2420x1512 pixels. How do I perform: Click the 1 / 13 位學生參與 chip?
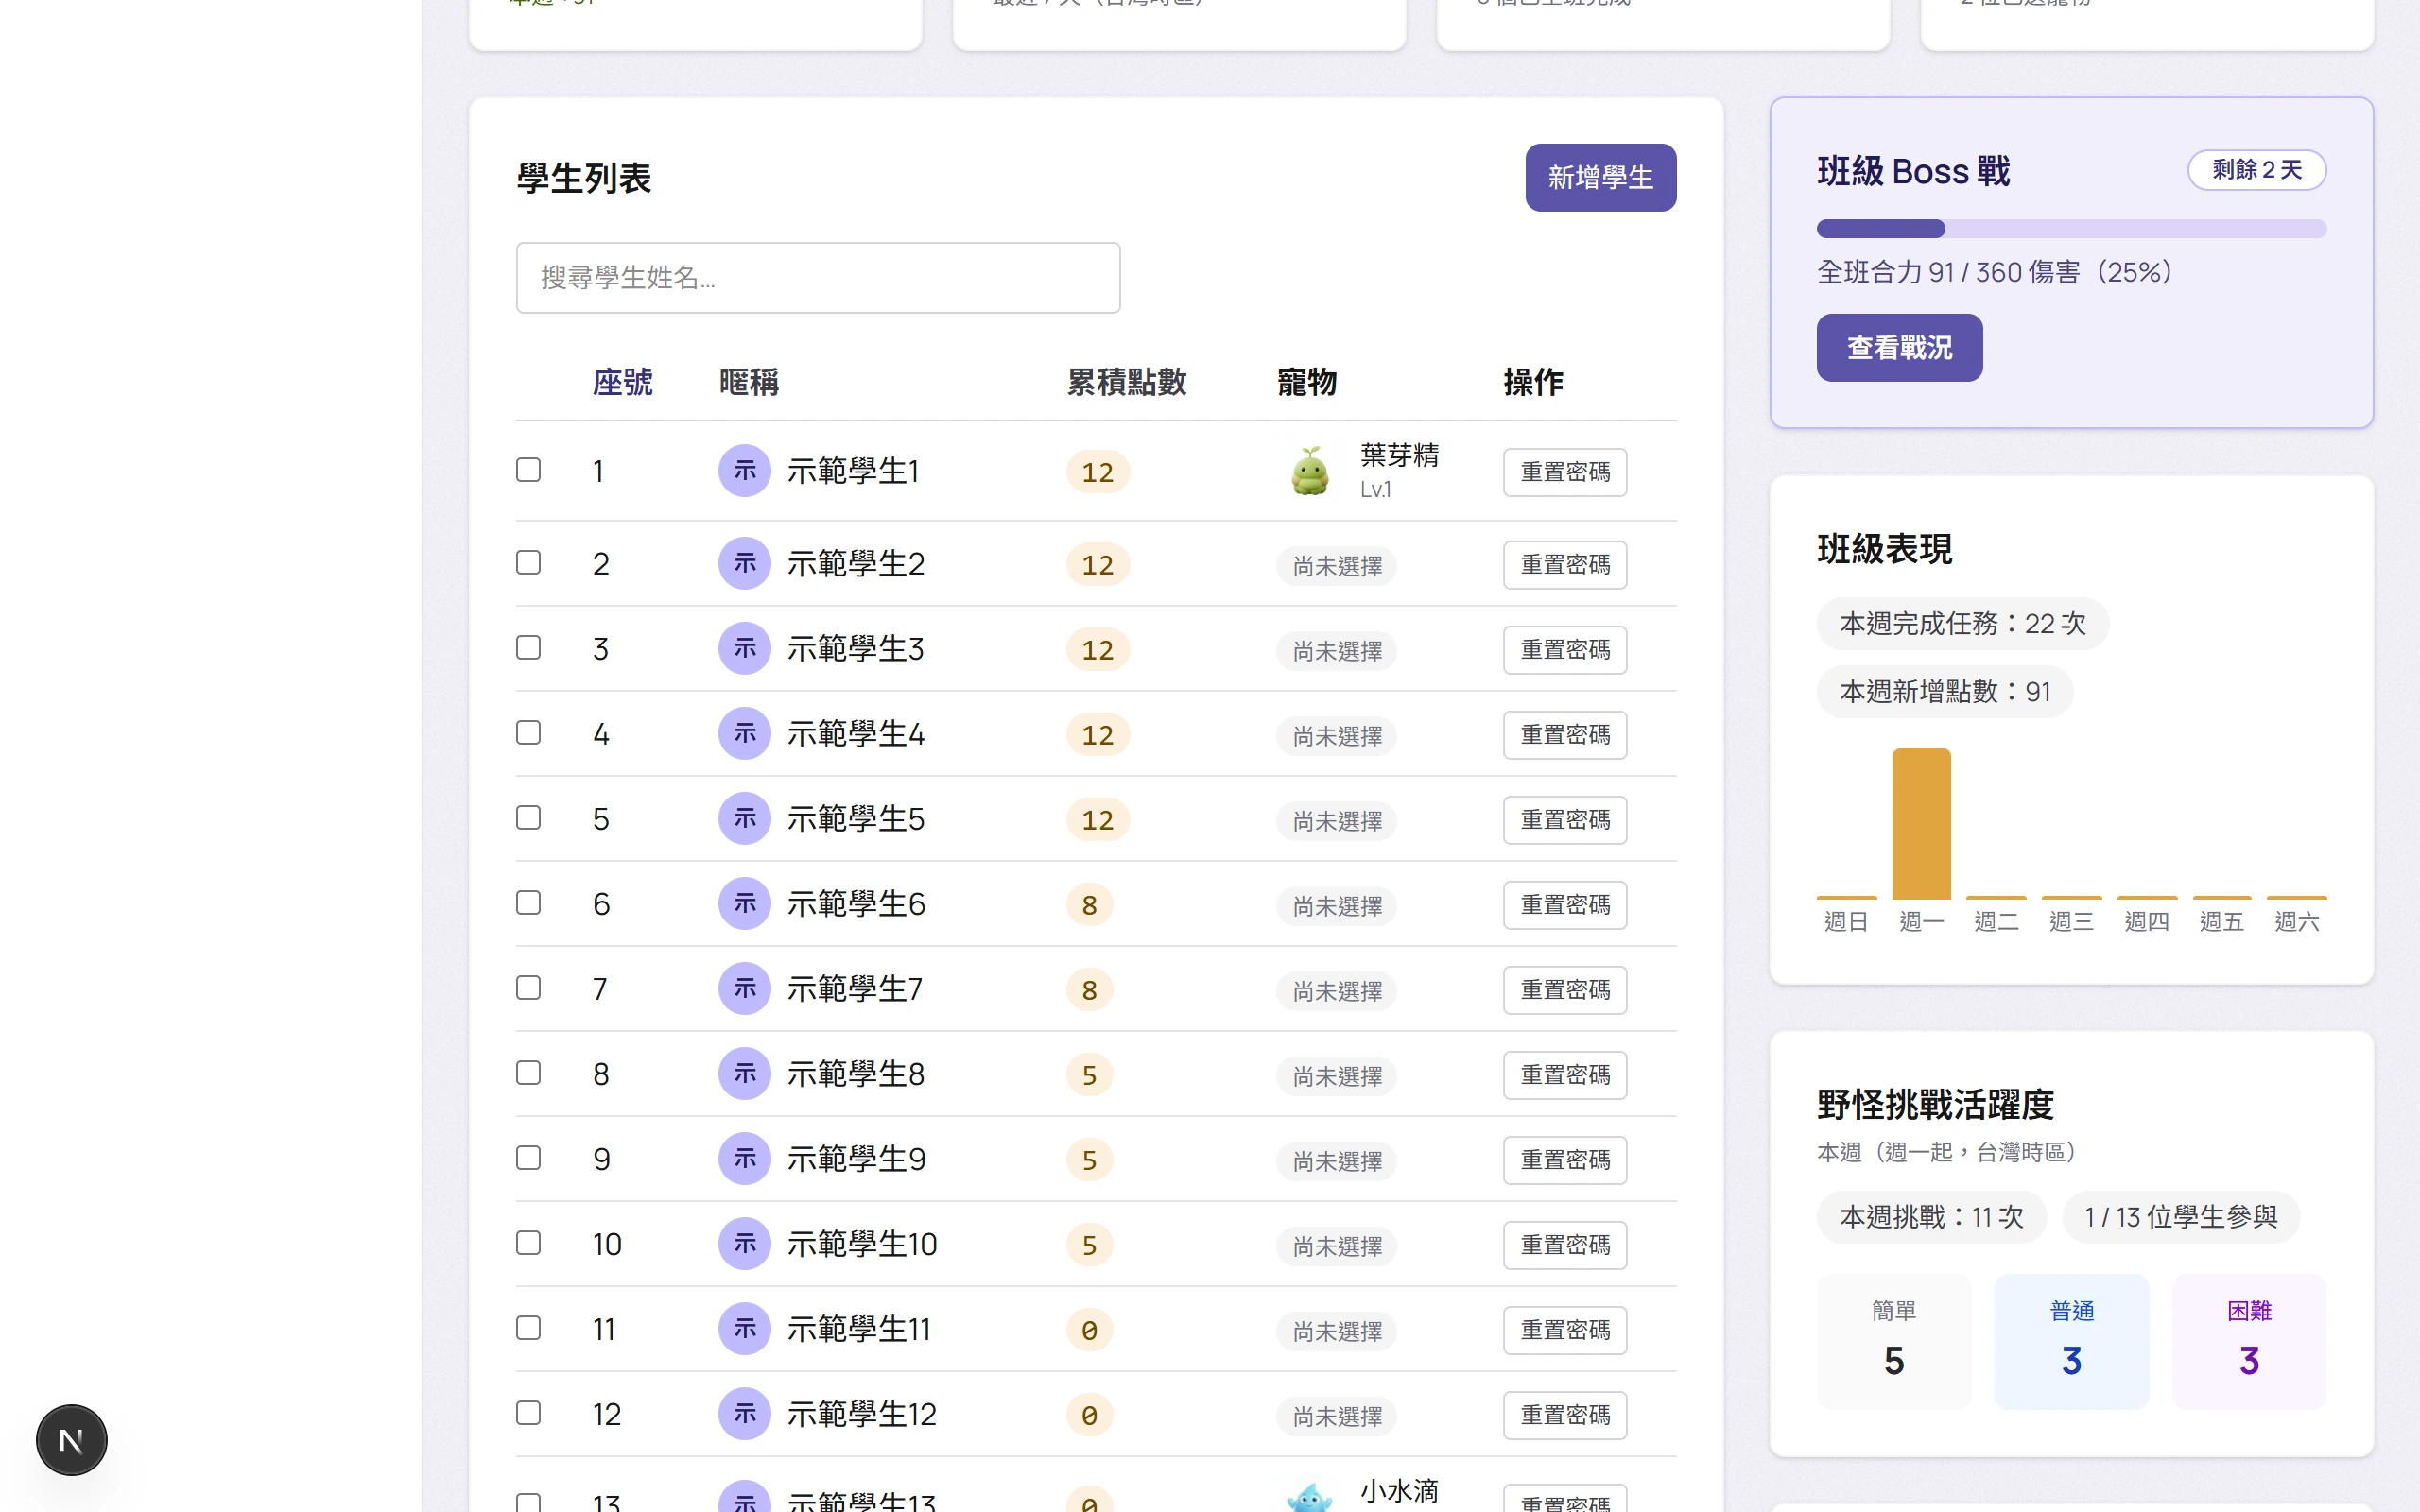pos(2180,1217)
